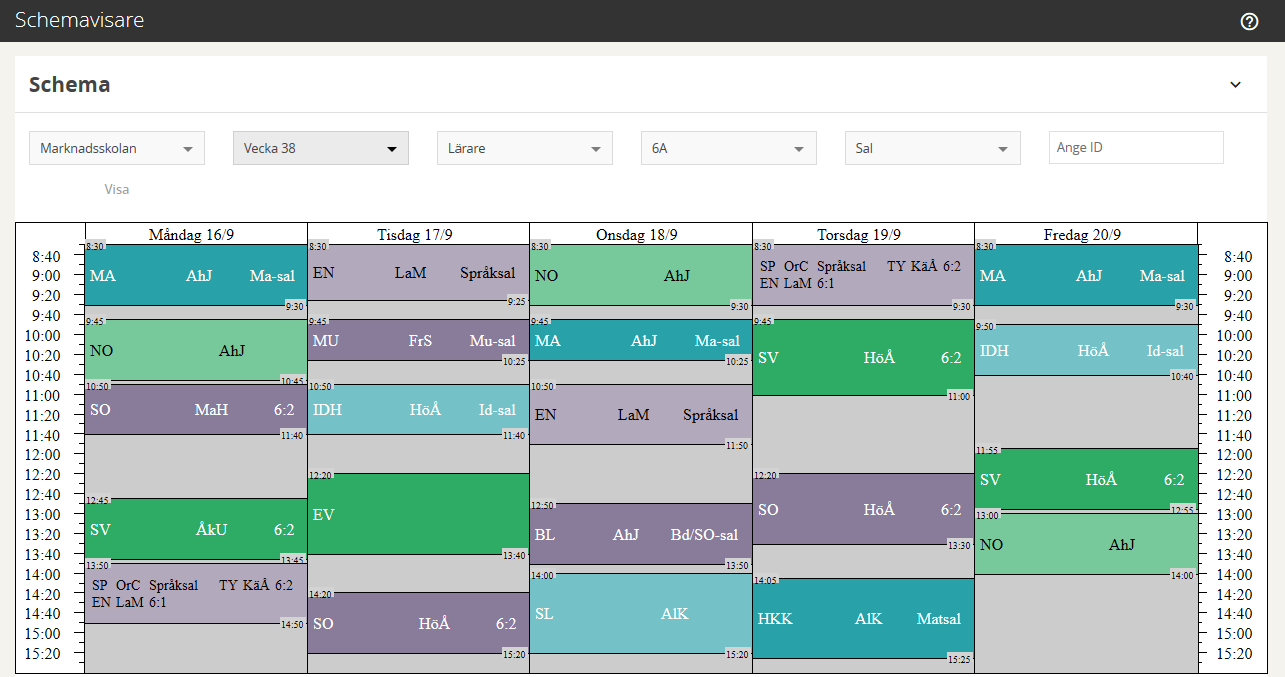Click the help question mark icon
This screenshot has width=1285, height=677.
pyautogui.click(x=1249, y=21)
